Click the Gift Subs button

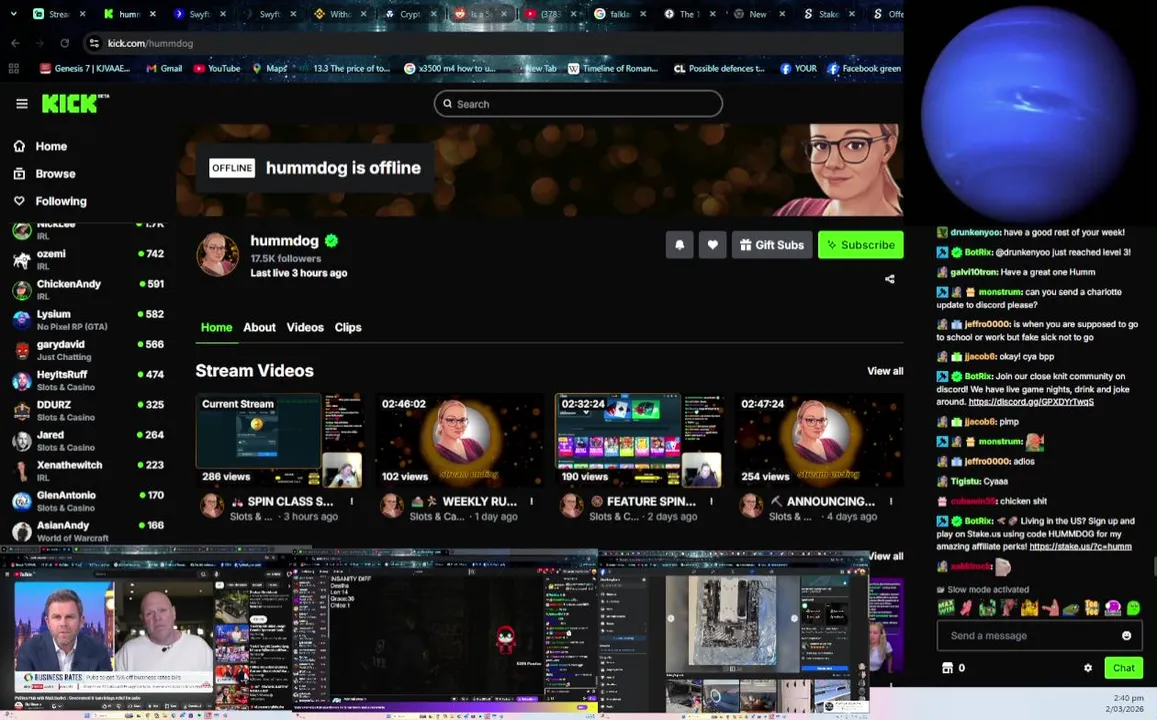(772, 245)
